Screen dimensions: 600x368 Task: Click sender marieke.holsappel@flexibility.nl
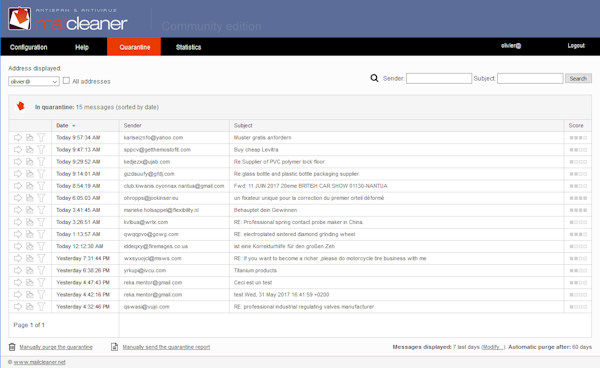161,210
